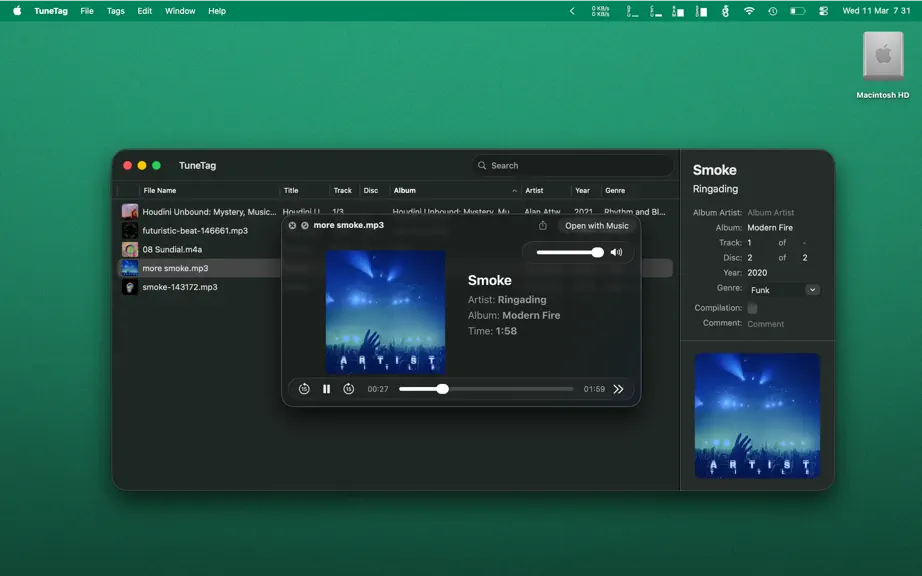Image resolution: width=922 pixels, height=576 pixels.
Task: Open the Macintosh HD desktop icon
Action: (883, 66)
